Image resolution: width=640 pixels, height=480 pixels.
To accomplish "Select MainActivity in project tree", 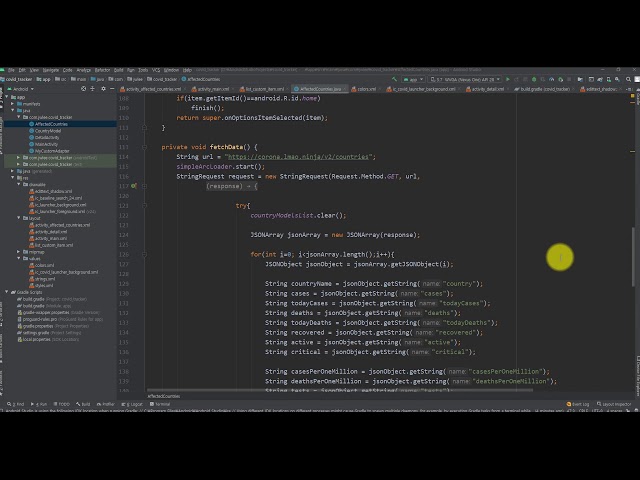I will [x=46, y=144].
